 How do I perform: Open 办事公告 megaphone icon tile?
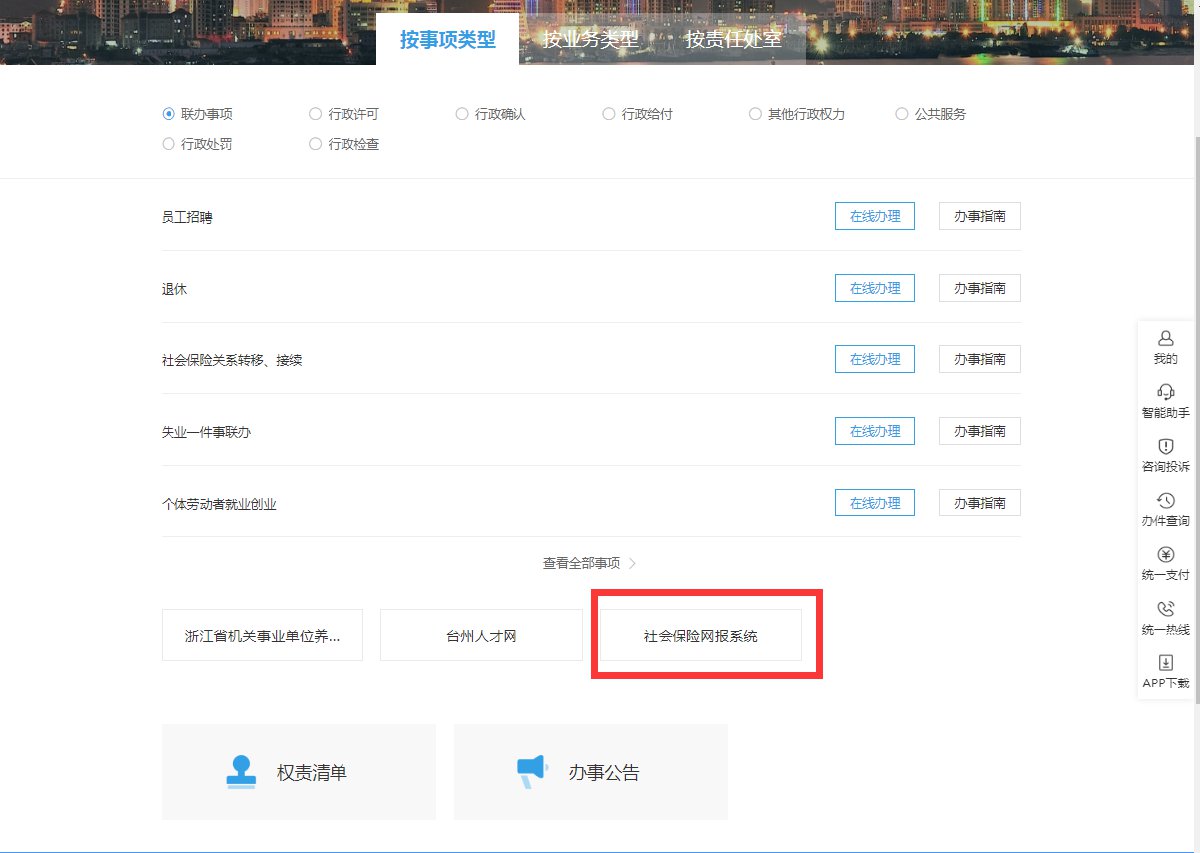(531, 771)
